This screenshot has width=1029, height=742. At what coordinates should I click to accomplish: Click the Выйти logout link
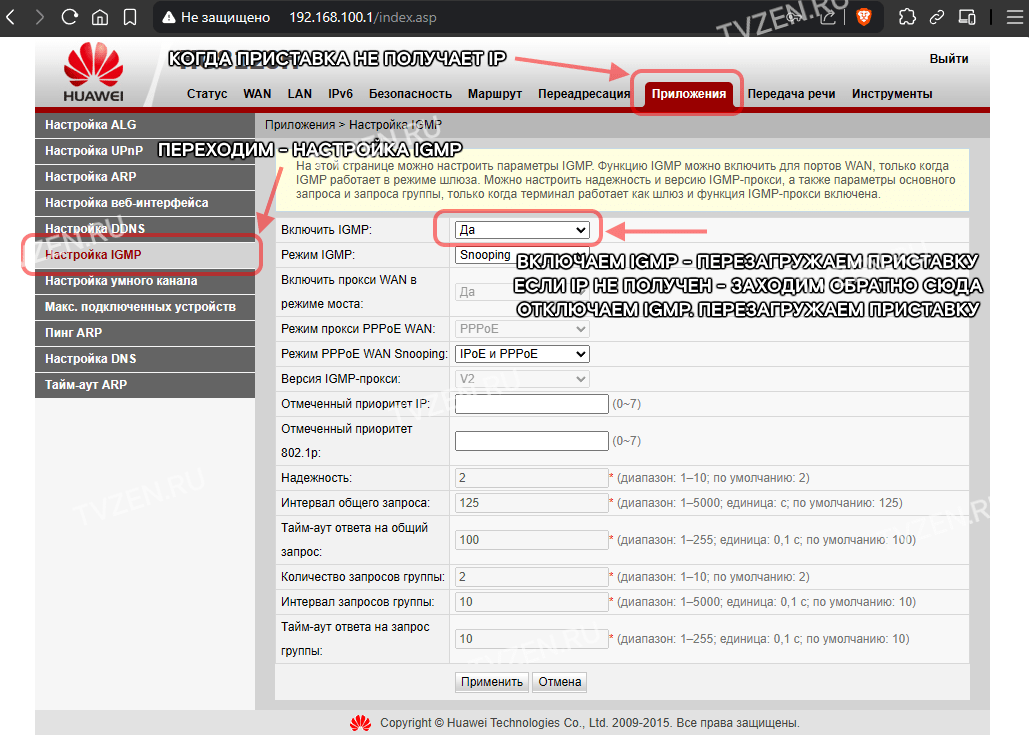(x=949, y=59)
